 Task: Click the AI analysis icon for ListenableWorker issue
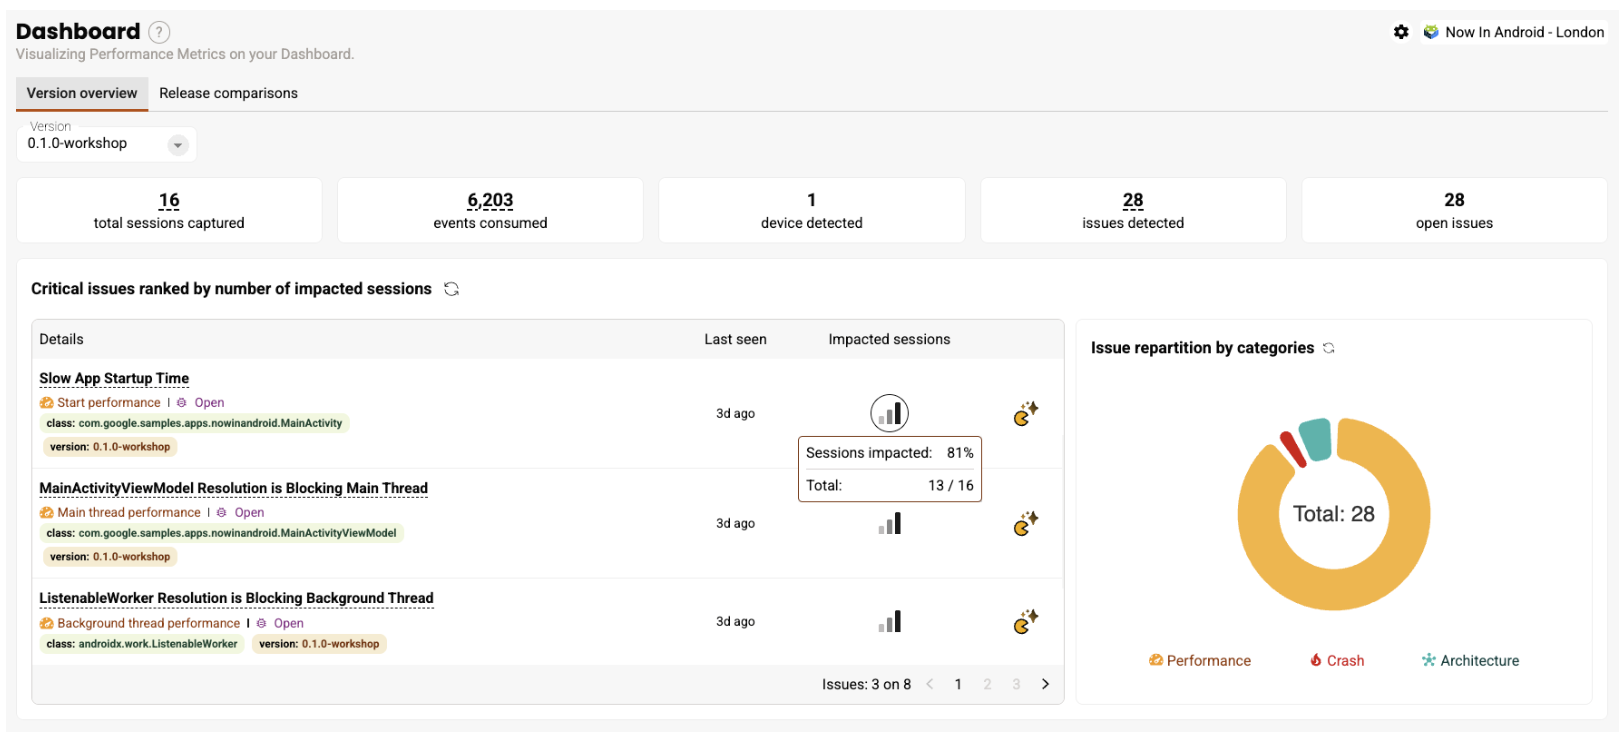click(x=1025, y=622)
